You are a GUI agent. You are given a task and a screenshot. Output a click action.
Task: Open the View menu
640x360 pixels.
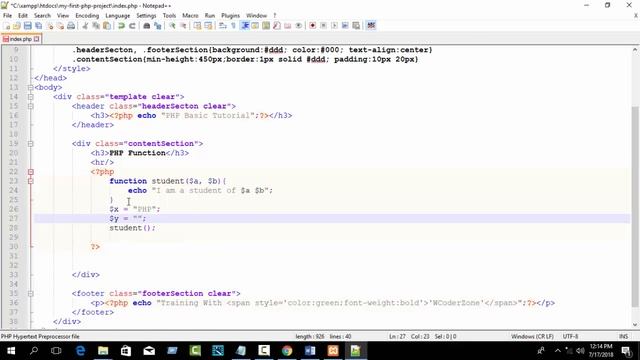[63, 16]
